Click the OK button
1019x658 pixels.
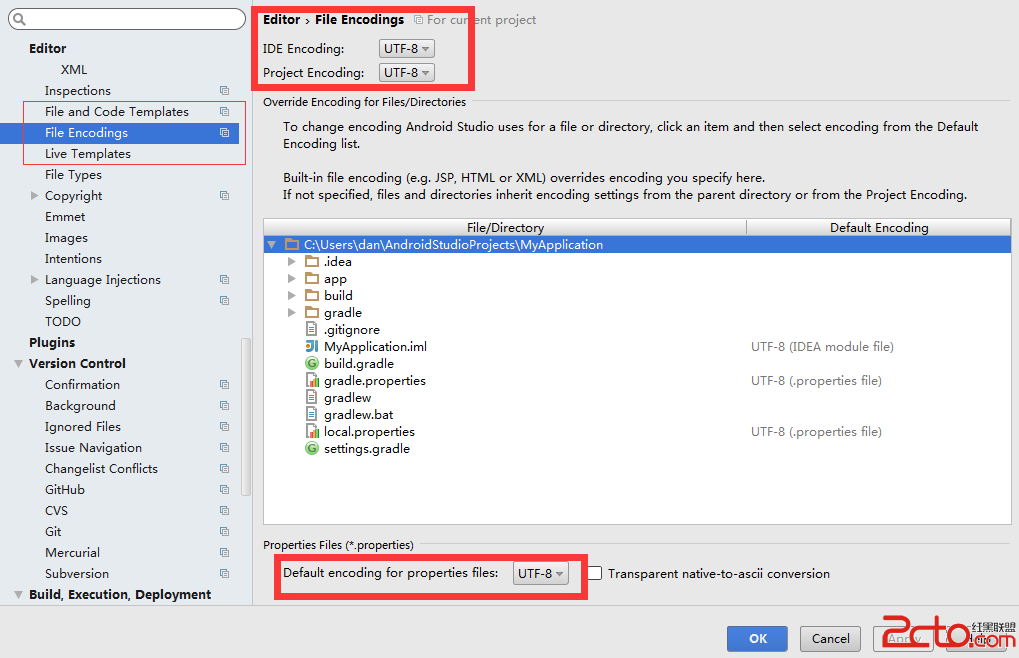click(x=757, y=639)
